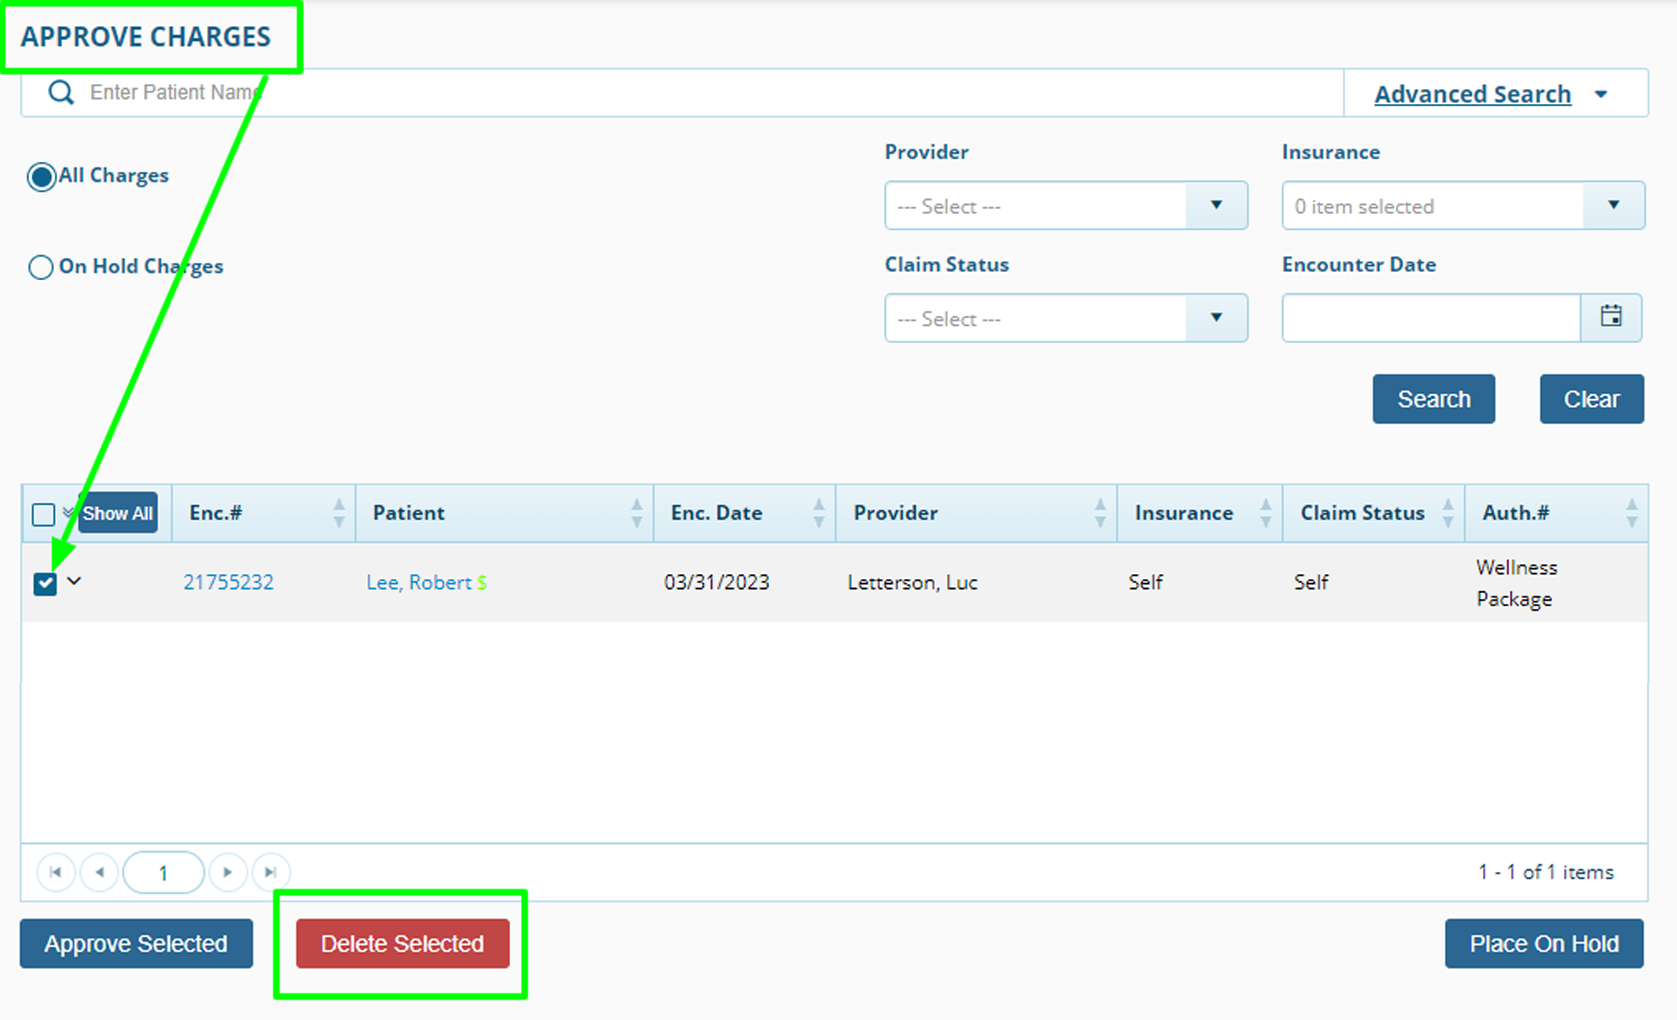1677x1020 pixels.
Task: Go to the first page
Action: (56, 872)
